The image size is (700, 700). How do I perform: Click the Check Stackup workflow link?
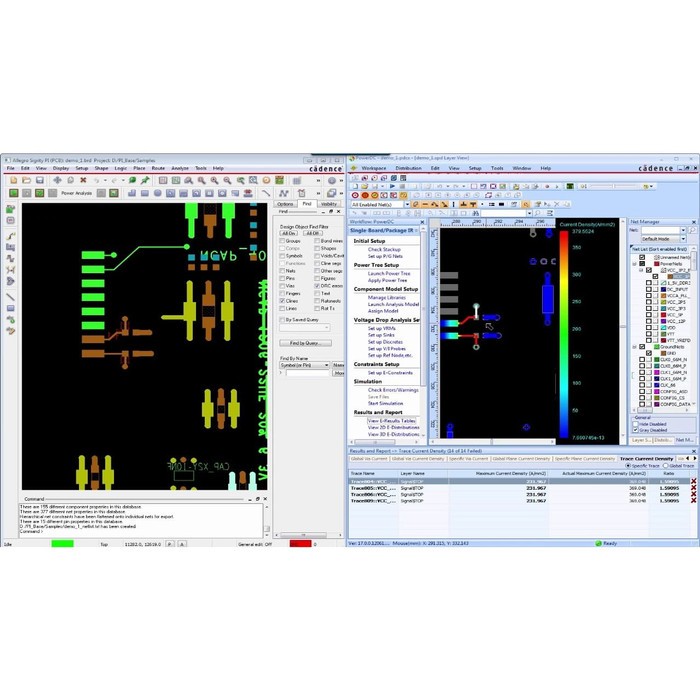click(384, 250)
